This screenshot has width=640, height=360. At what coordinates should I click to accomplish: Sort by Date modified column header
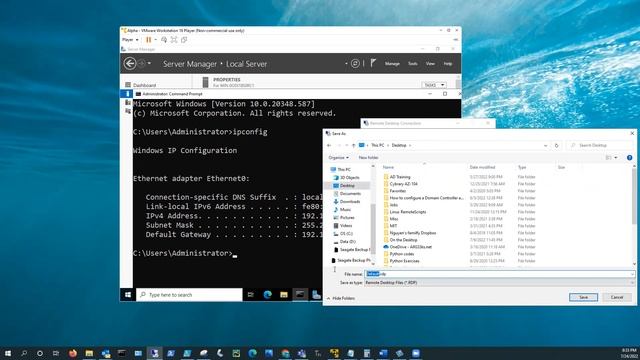coord(482,167)
